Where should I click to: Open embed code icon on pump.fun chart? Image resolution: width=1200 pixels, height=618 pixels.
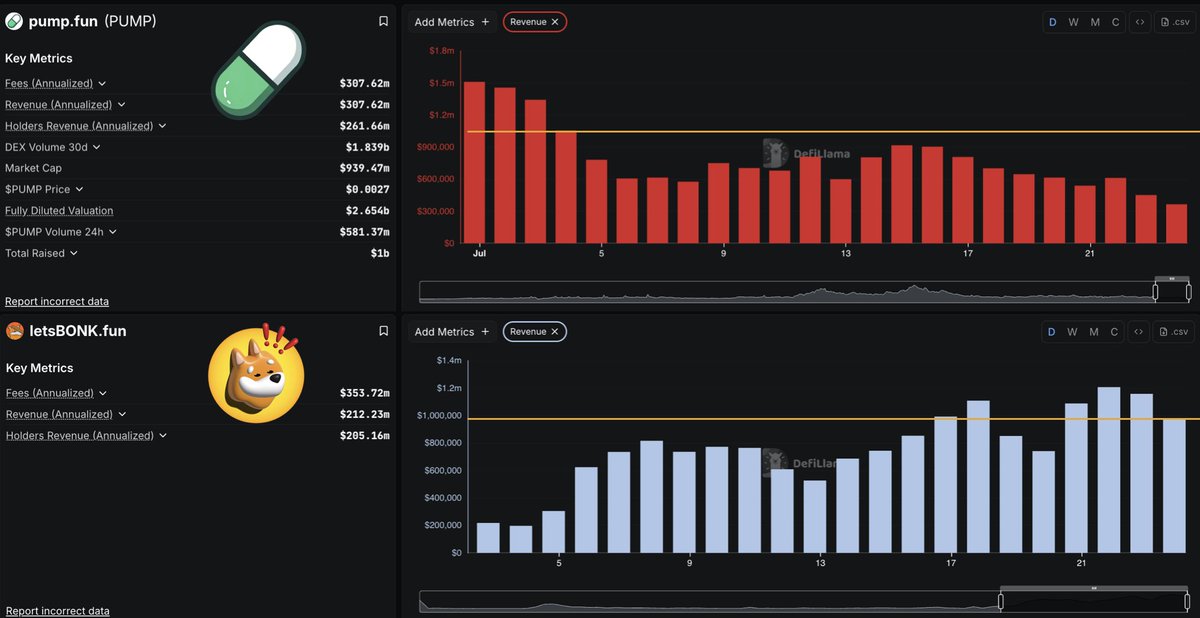1138,22
